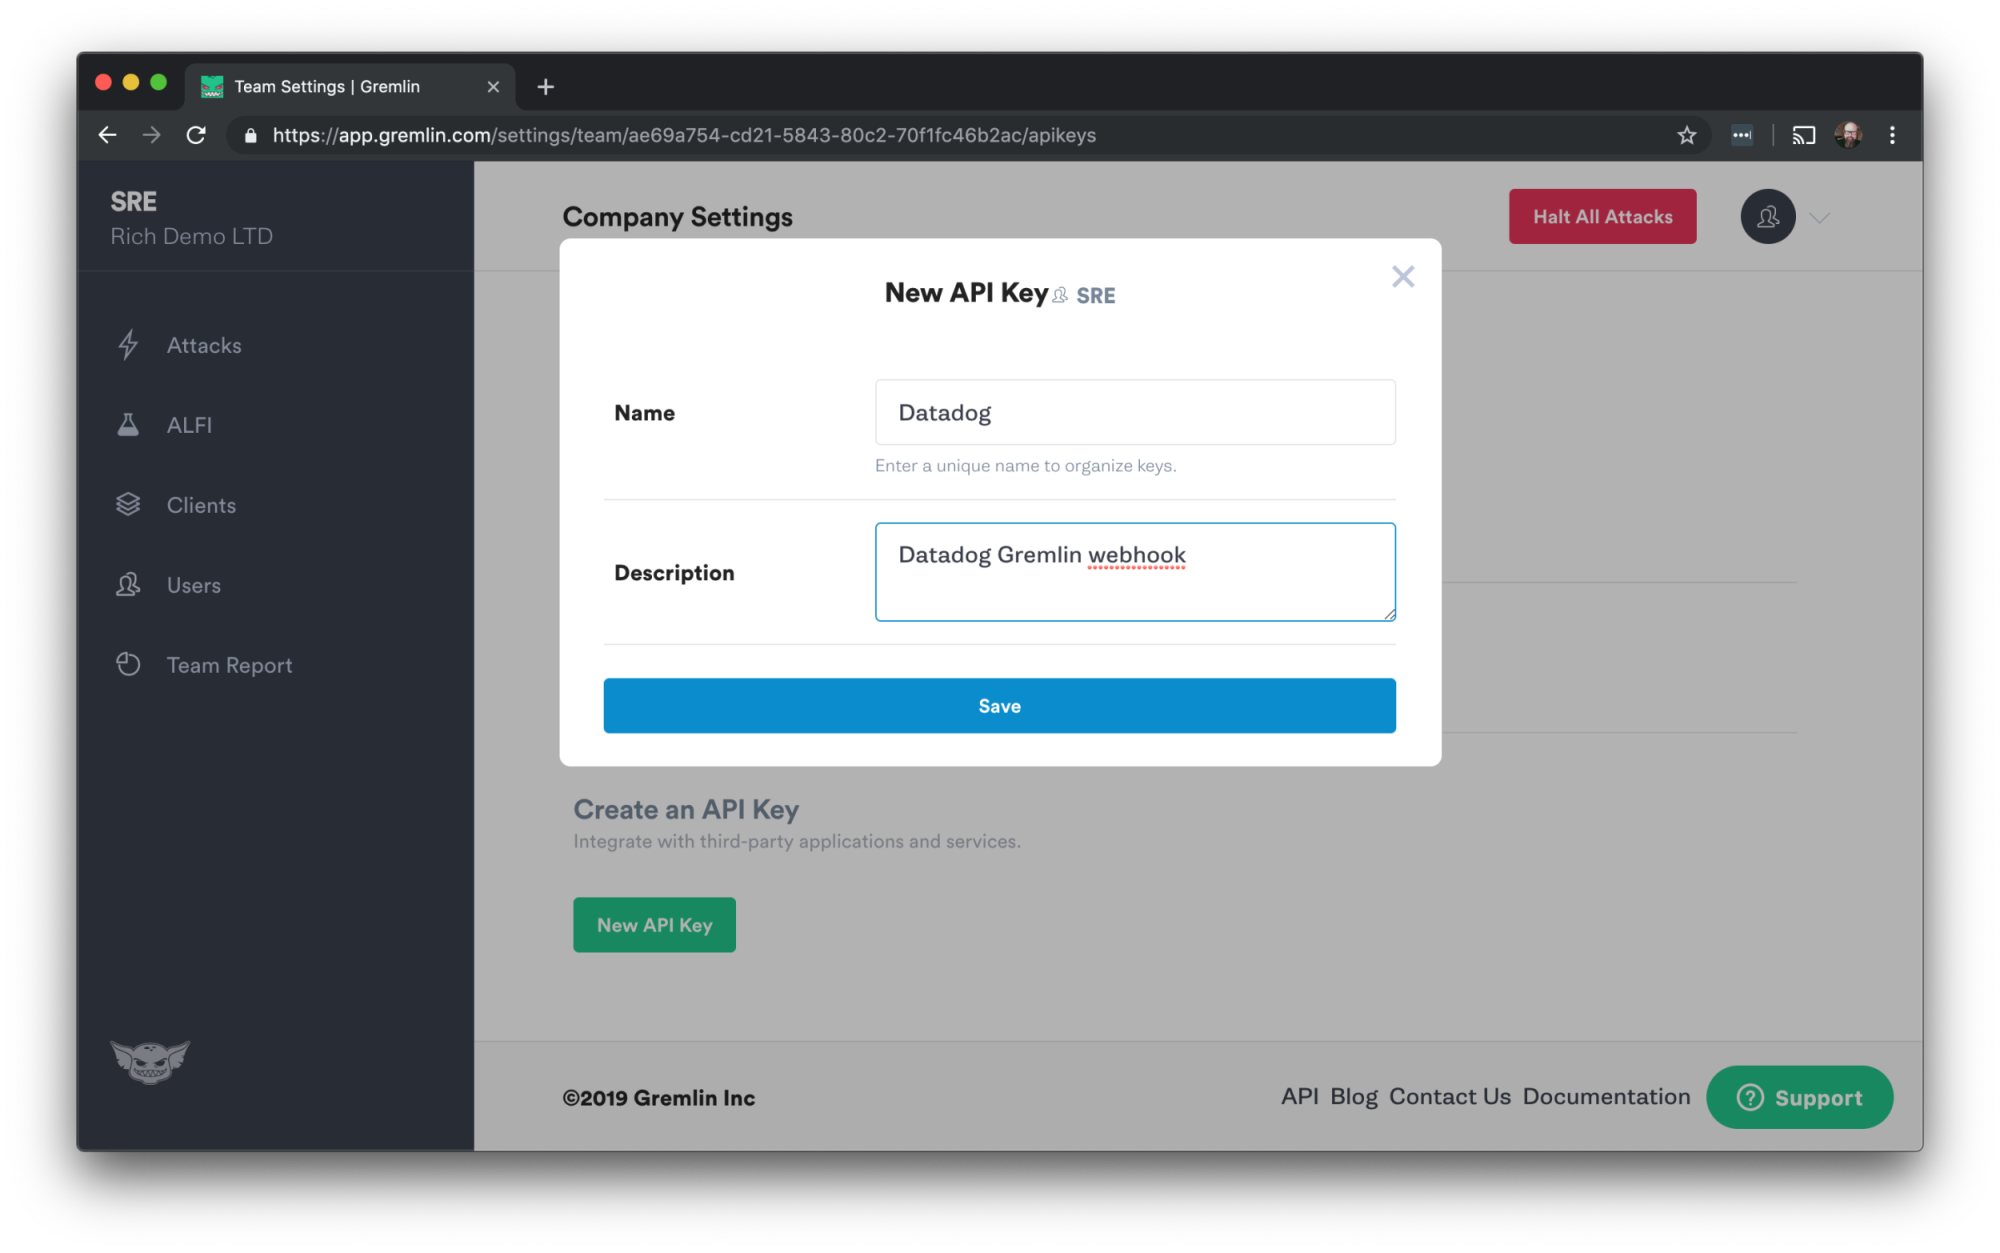Click the Support button
Image resolution: width=2000 pixels, height=1253 pixels.
tap(1799, 1097)
